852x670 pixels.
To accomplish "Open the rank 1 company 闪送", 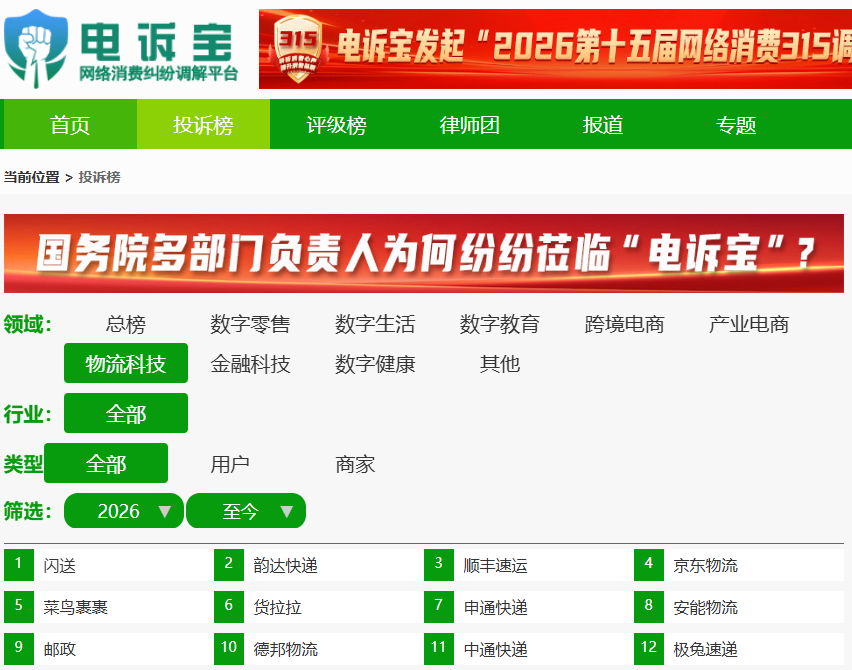I will (x=60, y=566).
